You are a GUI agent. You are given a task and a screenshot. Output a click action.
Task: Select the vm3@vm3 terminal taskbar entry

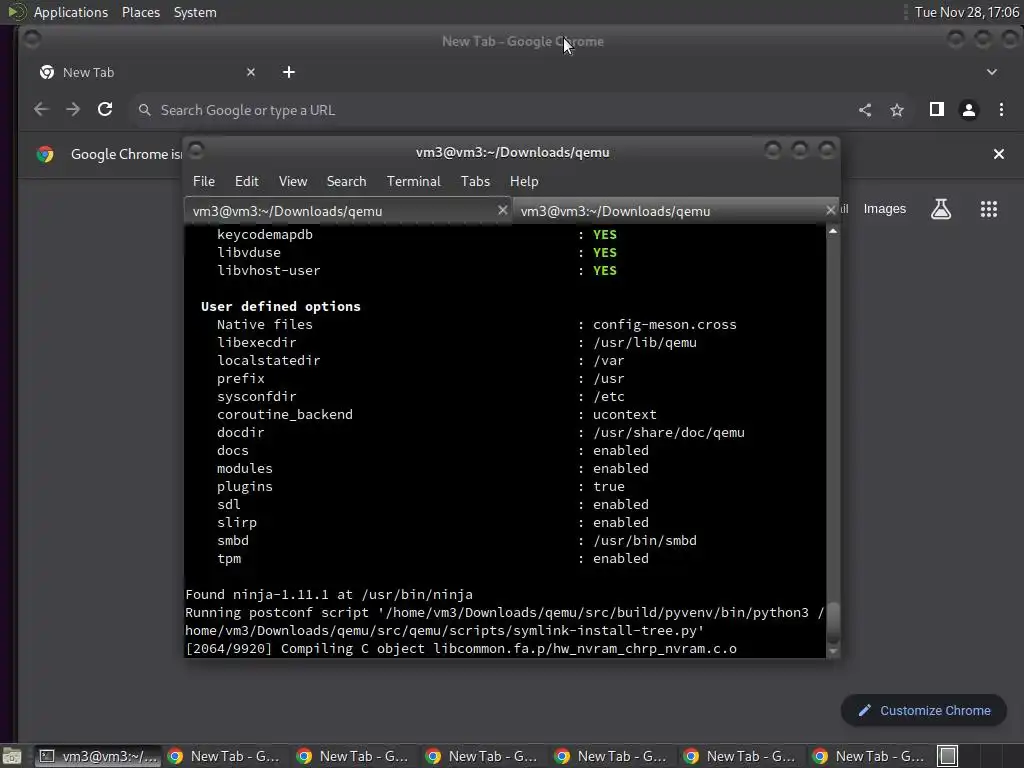(x=97, y=756)
